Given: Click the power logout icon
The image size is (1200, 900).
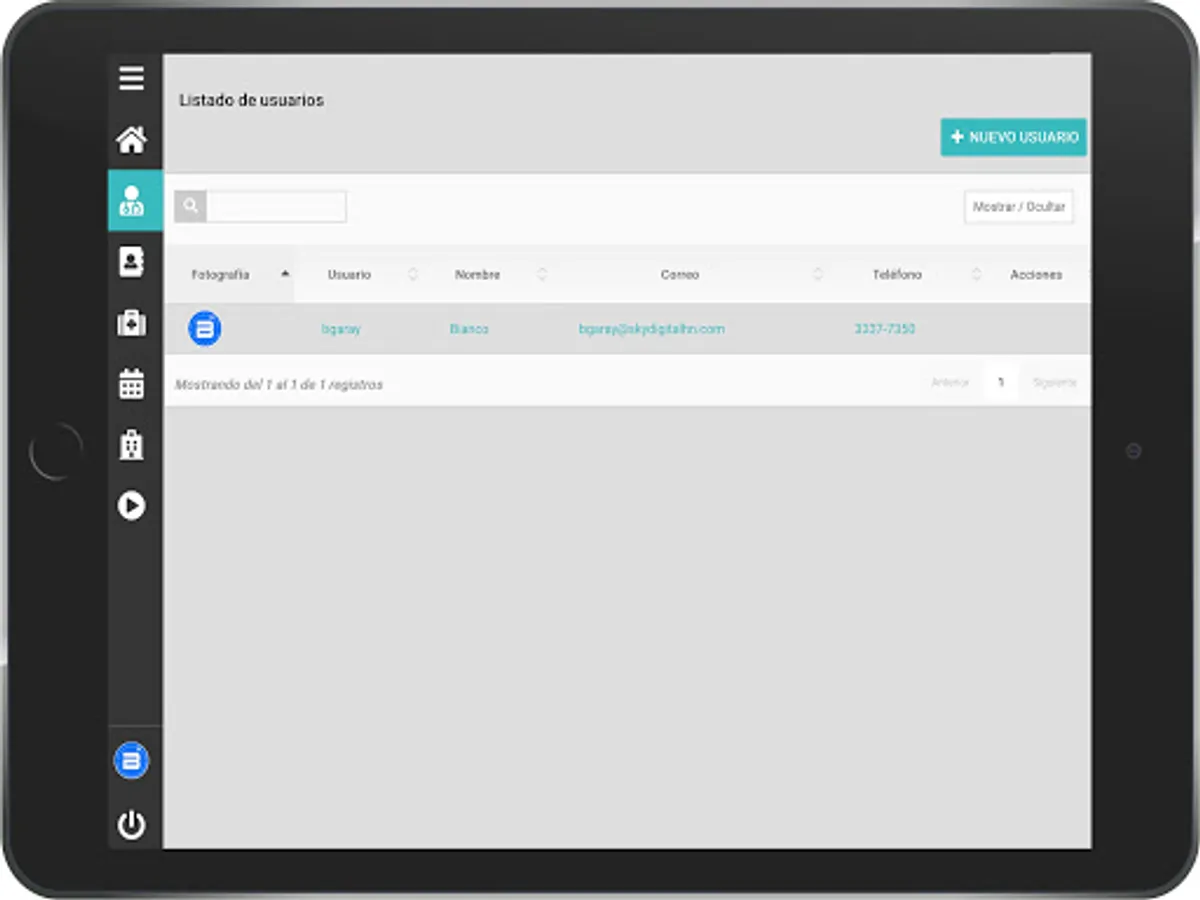Looking at the screenshot, I should click(x=131, y=825).
